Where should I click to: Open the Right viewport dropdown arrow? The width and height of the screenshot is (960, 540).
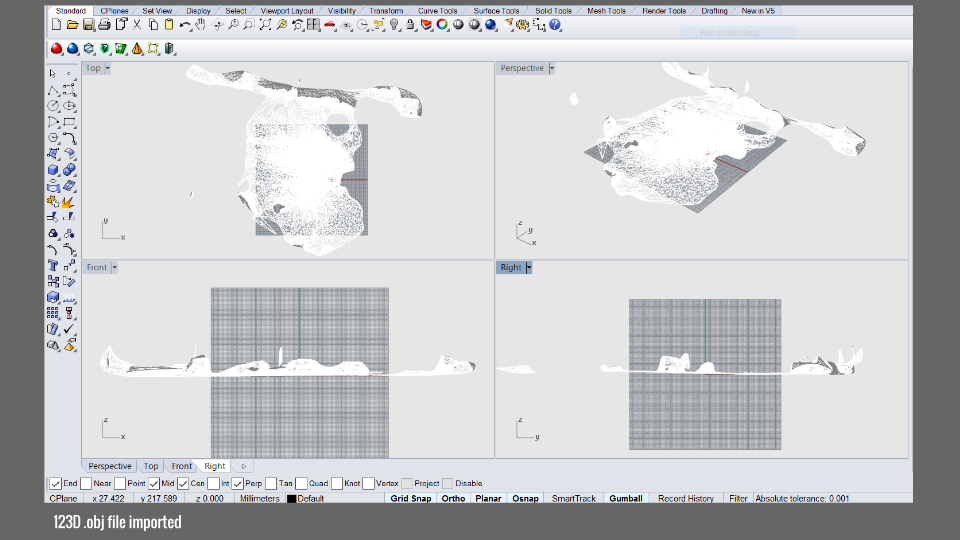pos(528,267)
